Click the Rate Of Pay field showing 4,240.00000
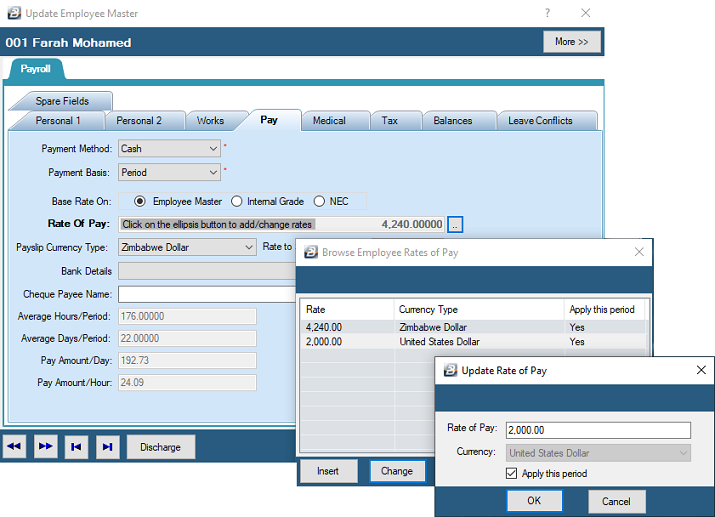The height and width of the screenshot is (517, 715). (x=281, y=224)
